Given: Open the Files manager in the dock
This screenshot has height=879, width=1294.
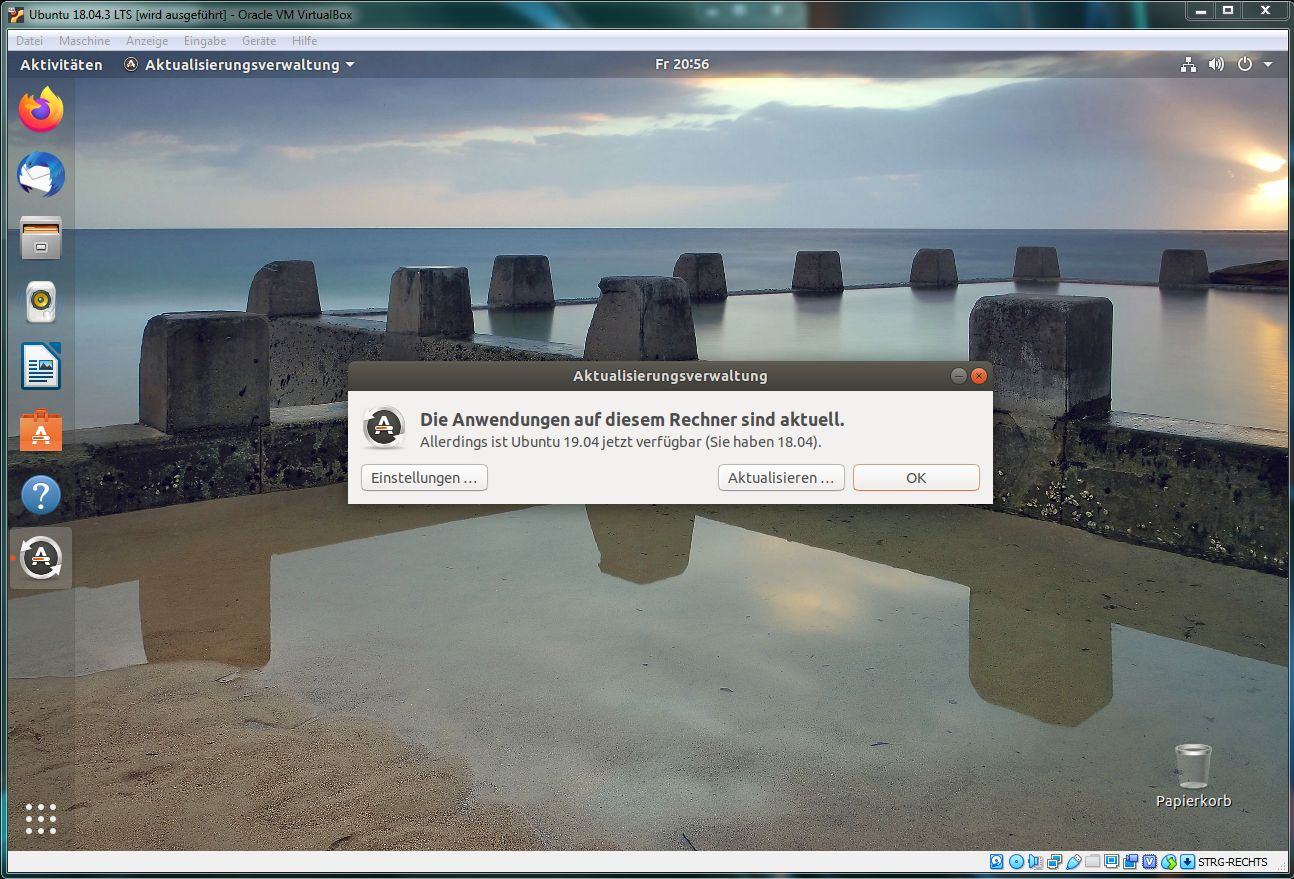Looking at the screenshot, I should 41,239.
